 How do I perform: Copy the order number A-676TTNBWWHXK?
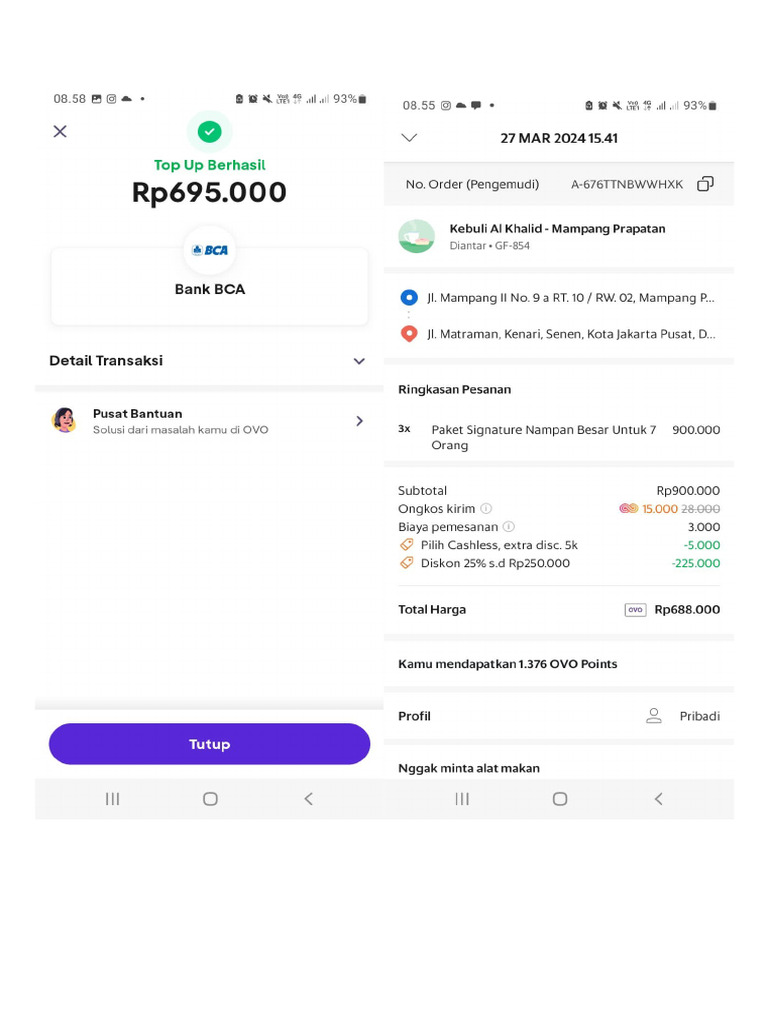pos(705,184)
